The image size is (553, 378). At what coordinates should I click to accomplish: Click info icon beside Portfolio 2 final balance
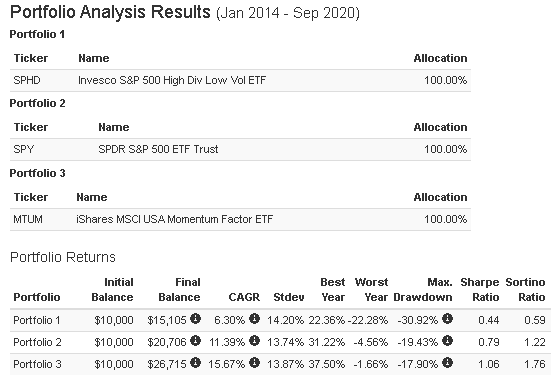[x=195, y=341]
